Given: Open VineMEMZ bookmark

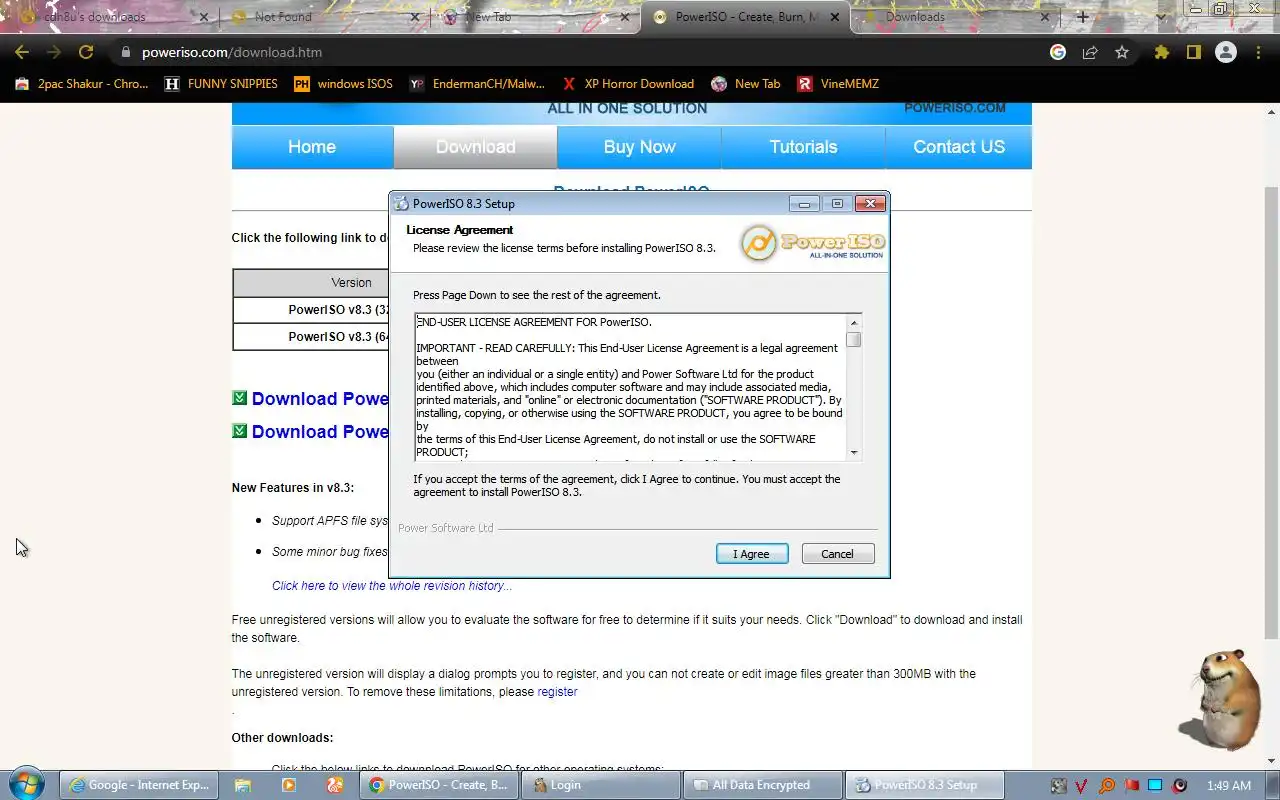Looking at the screenshot, I should tap(838, 84).
